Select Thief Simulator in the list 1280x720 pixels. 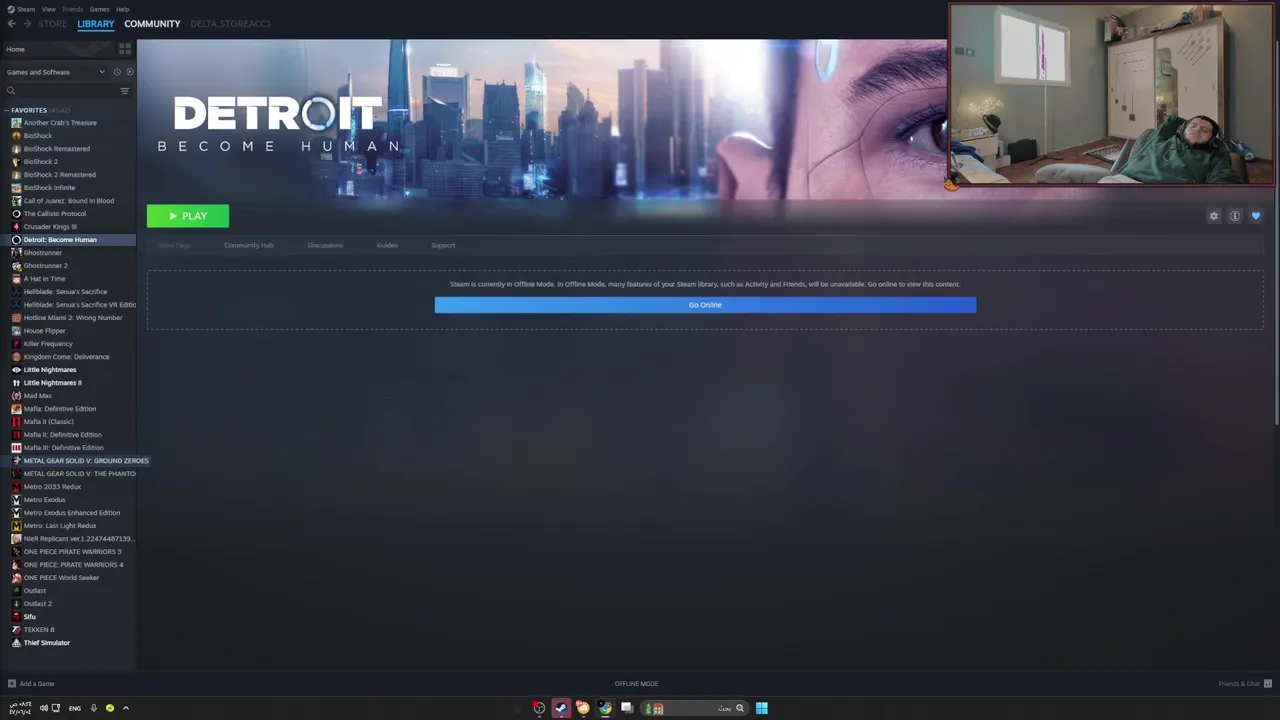pos(47,643)
